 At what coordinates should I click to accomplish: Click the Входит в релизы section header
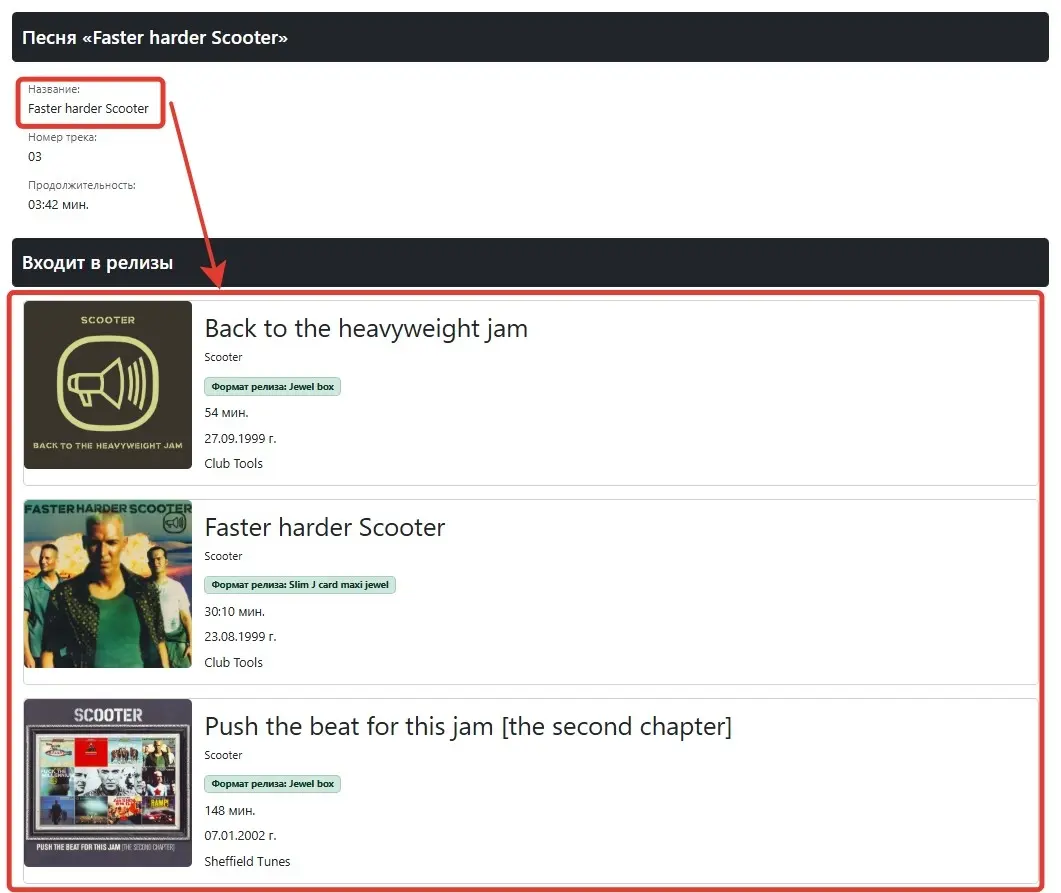[x=530, y=262]
